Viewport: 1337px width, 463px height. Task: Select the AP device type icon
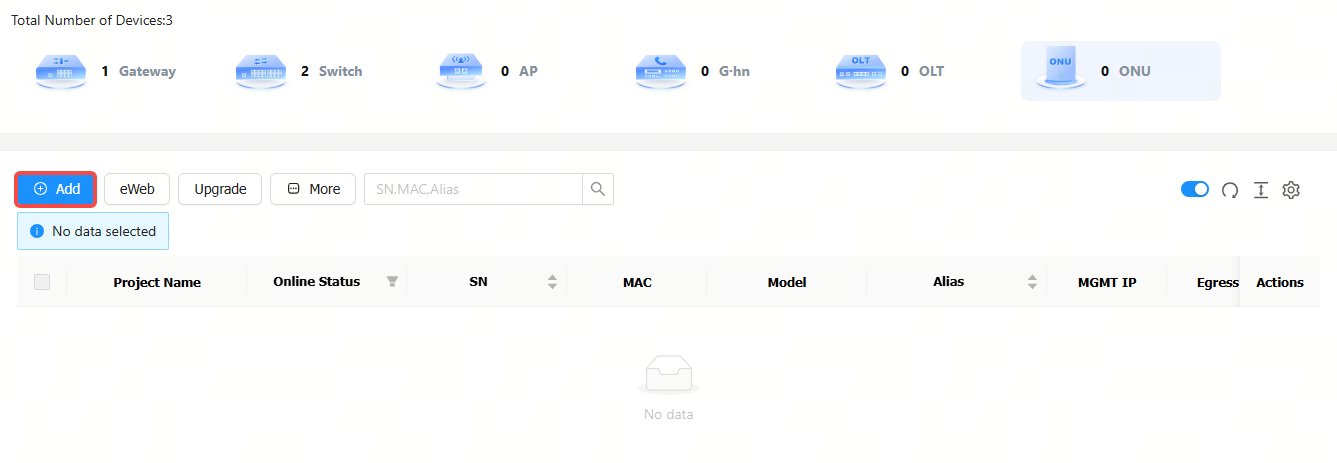tap(461, 71)
